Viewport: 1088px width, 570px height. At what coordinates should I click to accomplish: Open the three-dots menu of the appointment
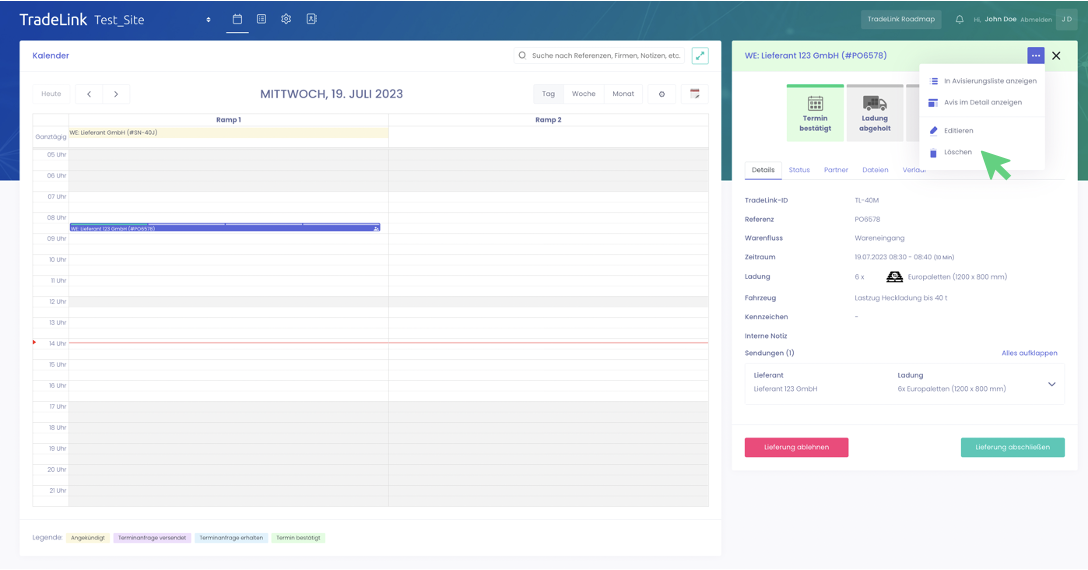[1035, 56]
